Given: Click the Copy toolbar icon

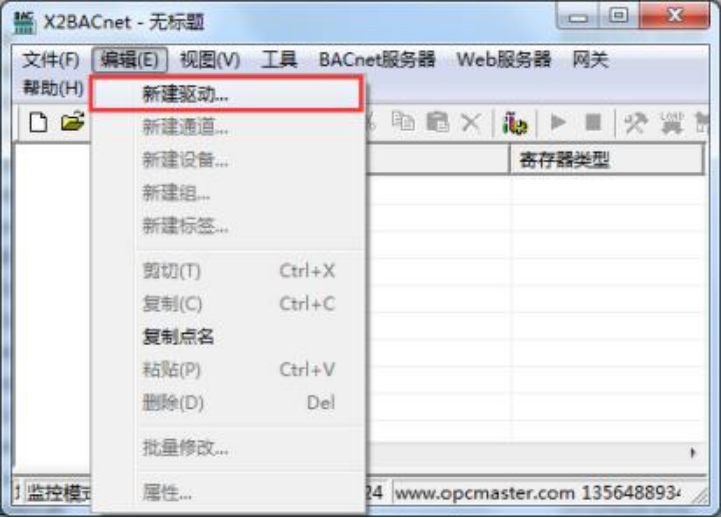Looking at the screenshot, I should click(x=403, y=122).
